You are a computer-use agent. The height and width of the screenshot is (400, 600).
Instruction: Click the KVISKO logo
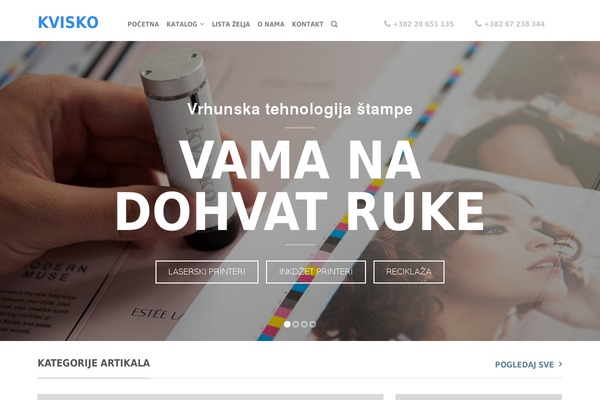click(x=68, y=22)
